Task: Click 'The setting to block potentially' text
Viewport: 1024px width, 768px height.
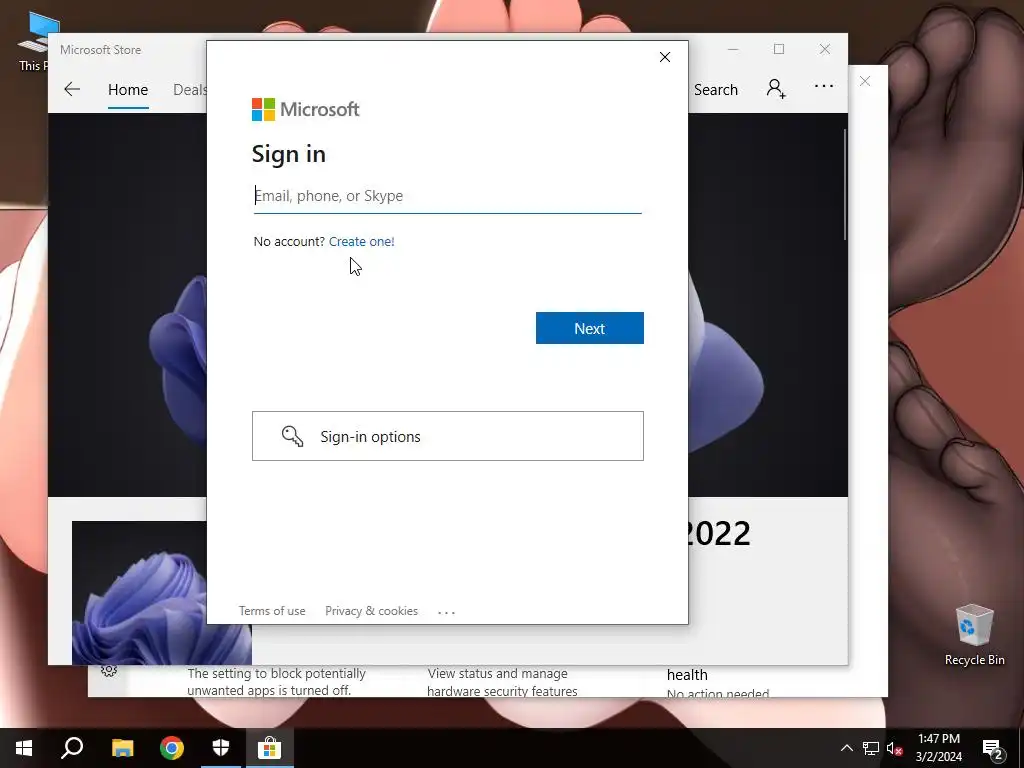Action: (276, 673)
